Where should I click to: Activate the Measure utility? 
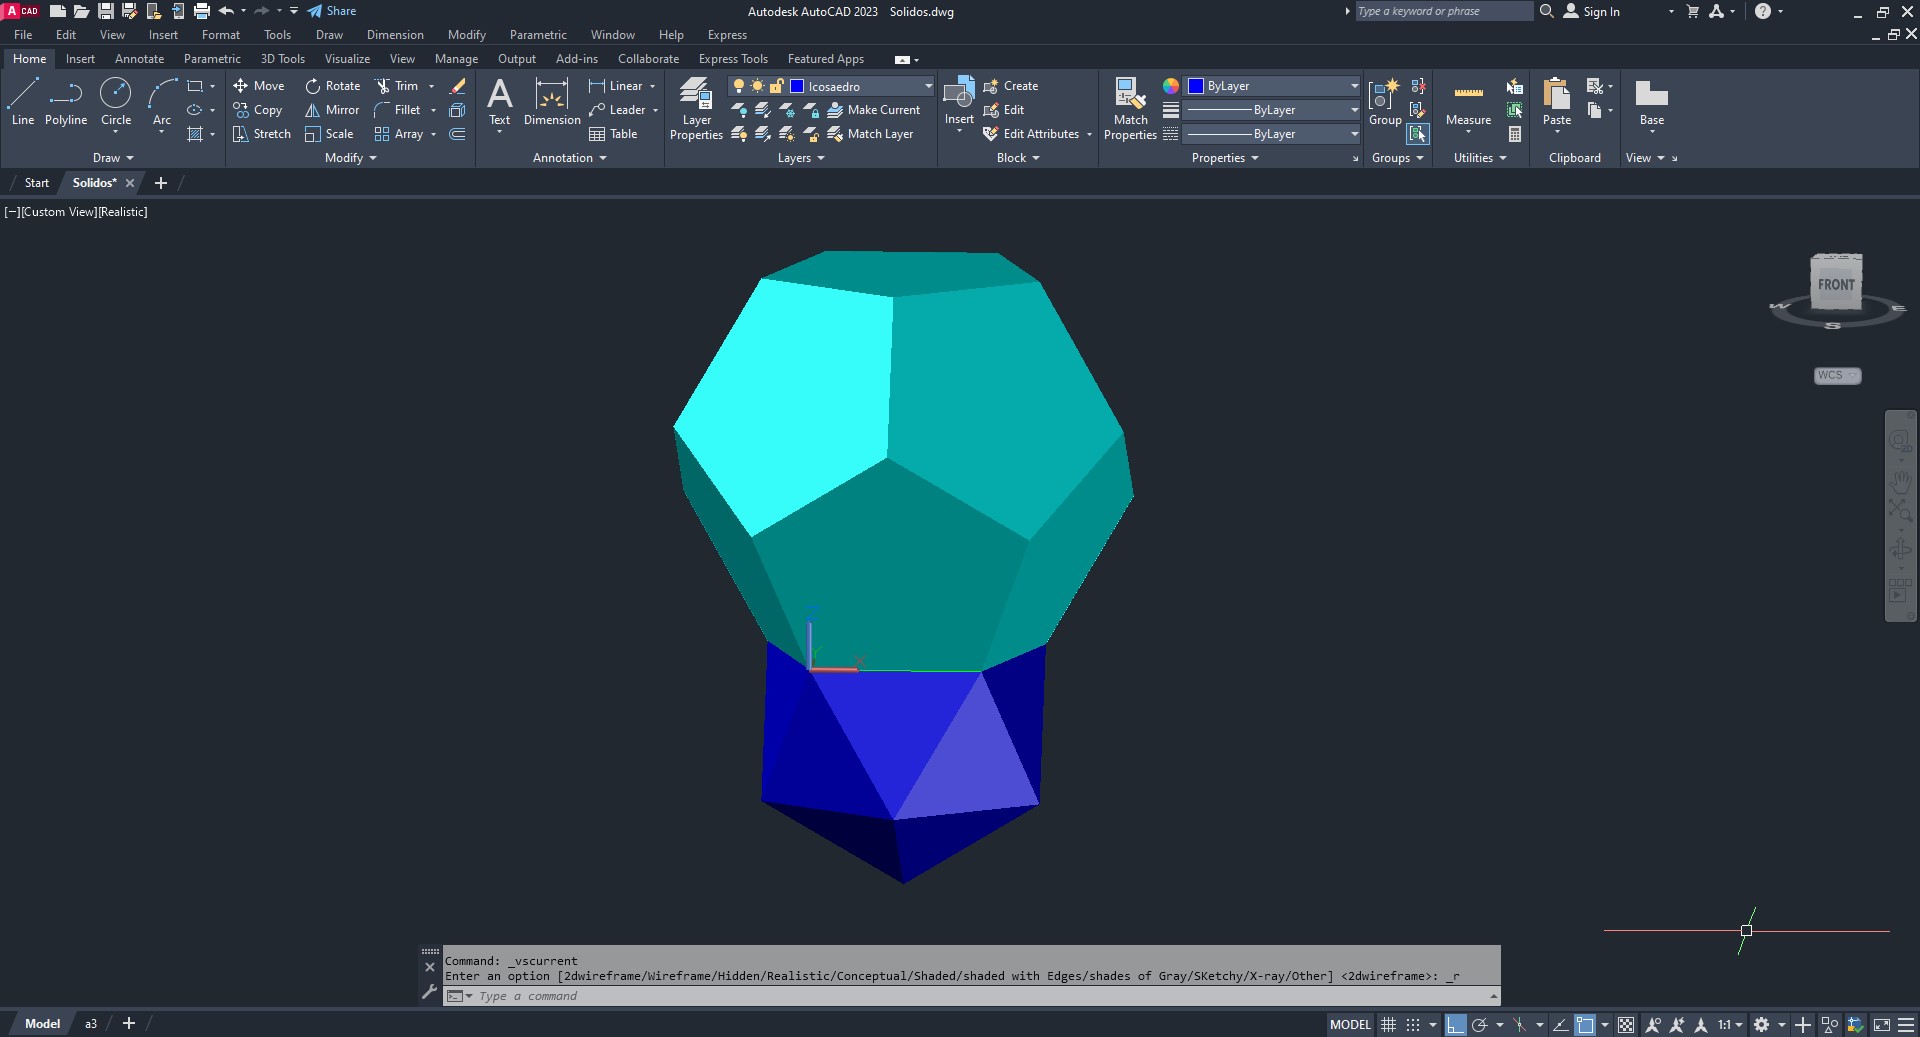pos(1468,103)
